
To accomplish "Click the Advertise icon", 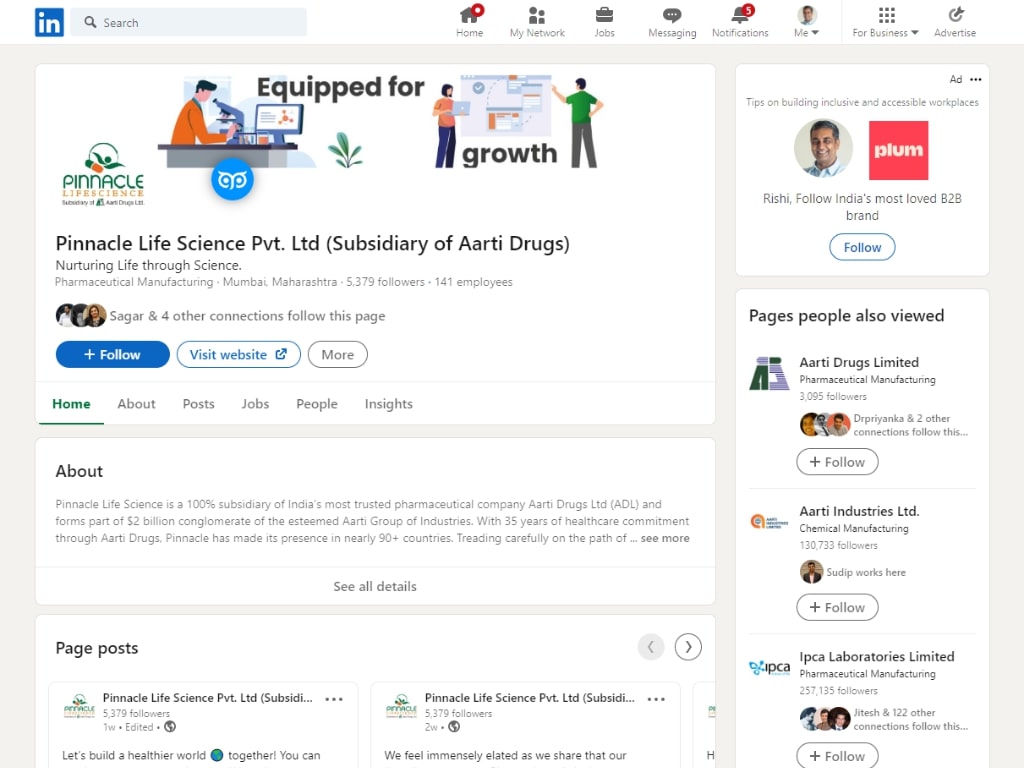I will pyautogui.click(x=955, y=15).
